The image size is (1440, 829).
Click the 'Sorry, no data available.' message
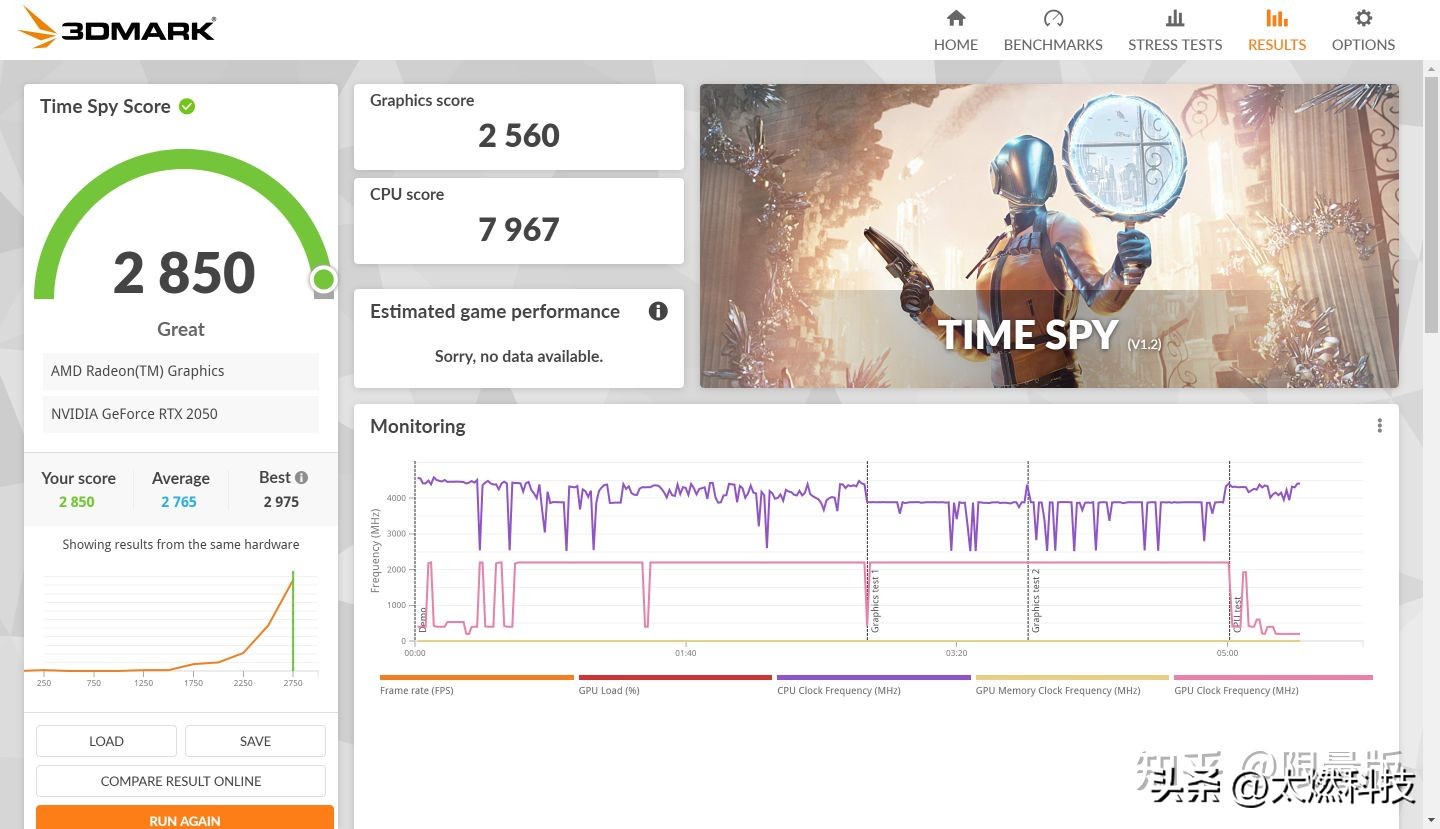519,356
